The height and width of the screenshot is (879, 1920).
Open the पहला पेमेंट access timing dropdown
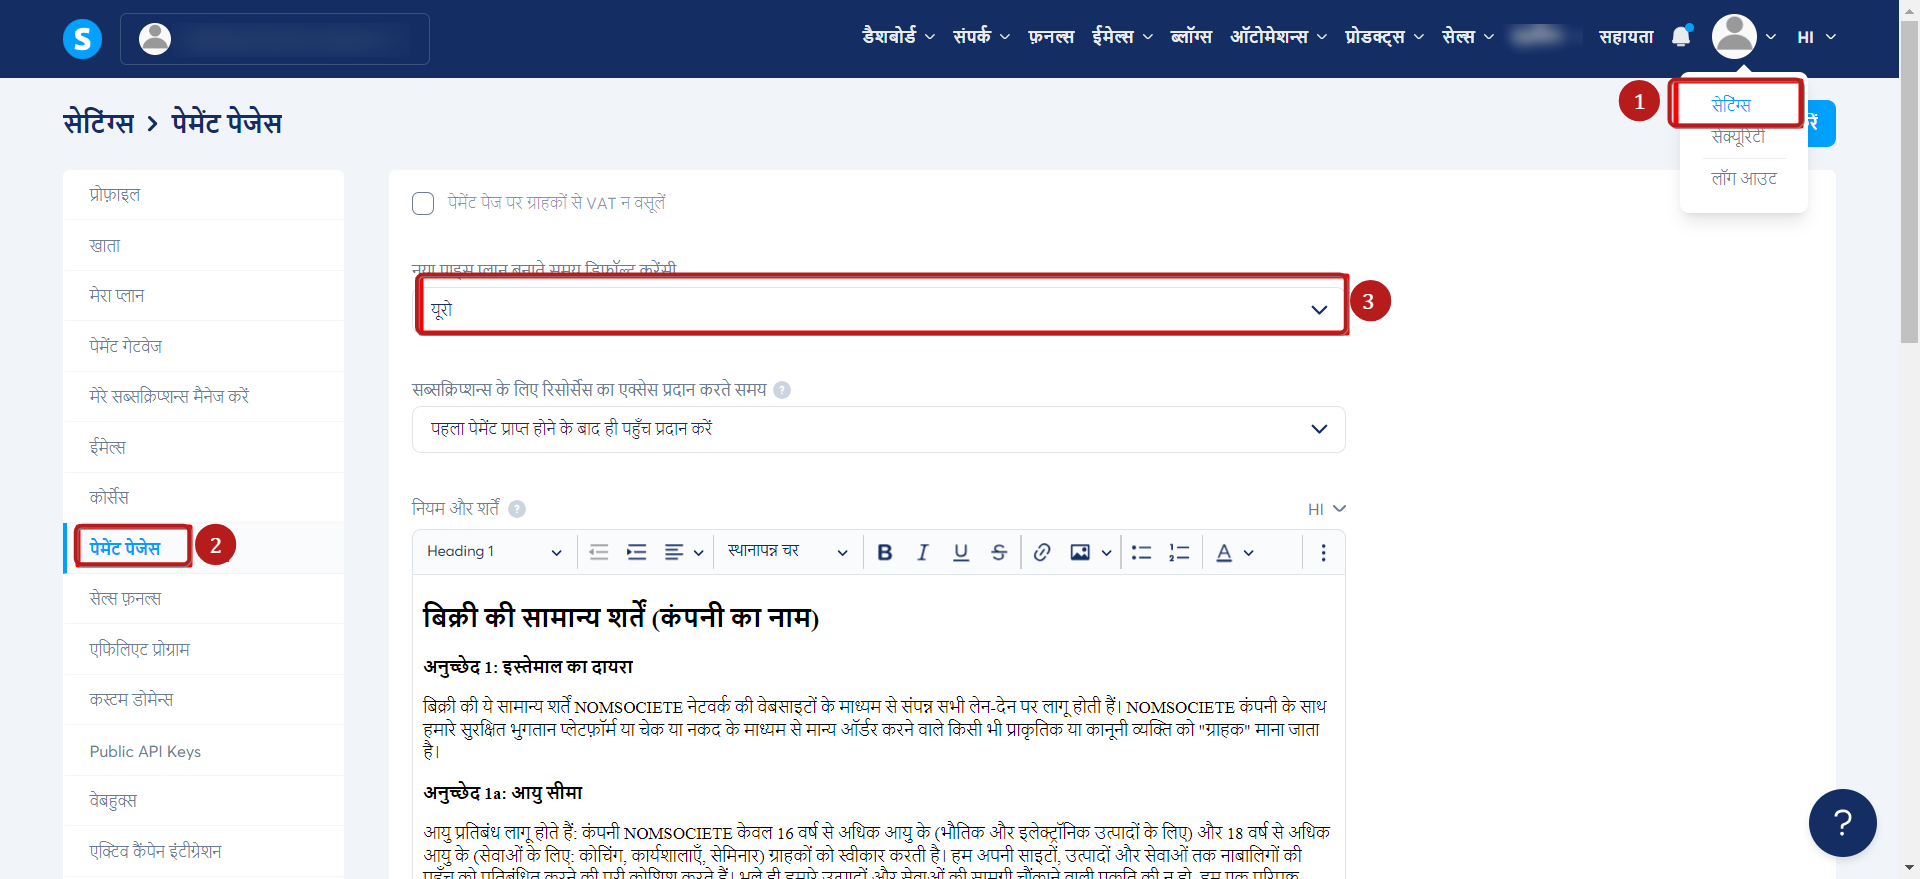(879, 429)
